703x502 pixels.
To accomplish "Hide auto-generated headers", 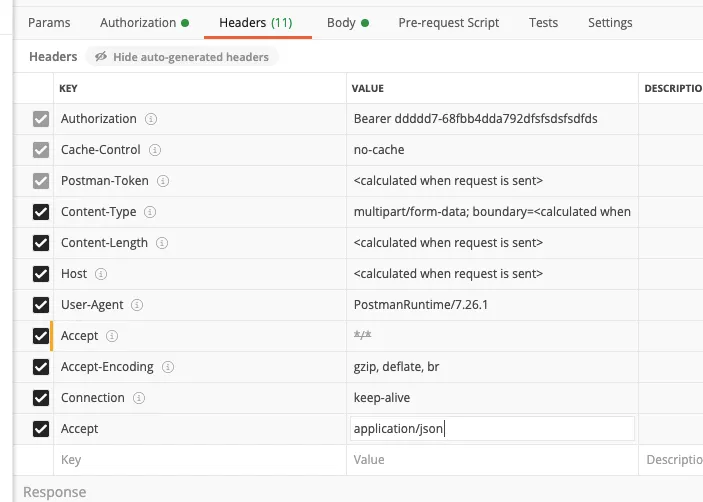I will [182, 57].
